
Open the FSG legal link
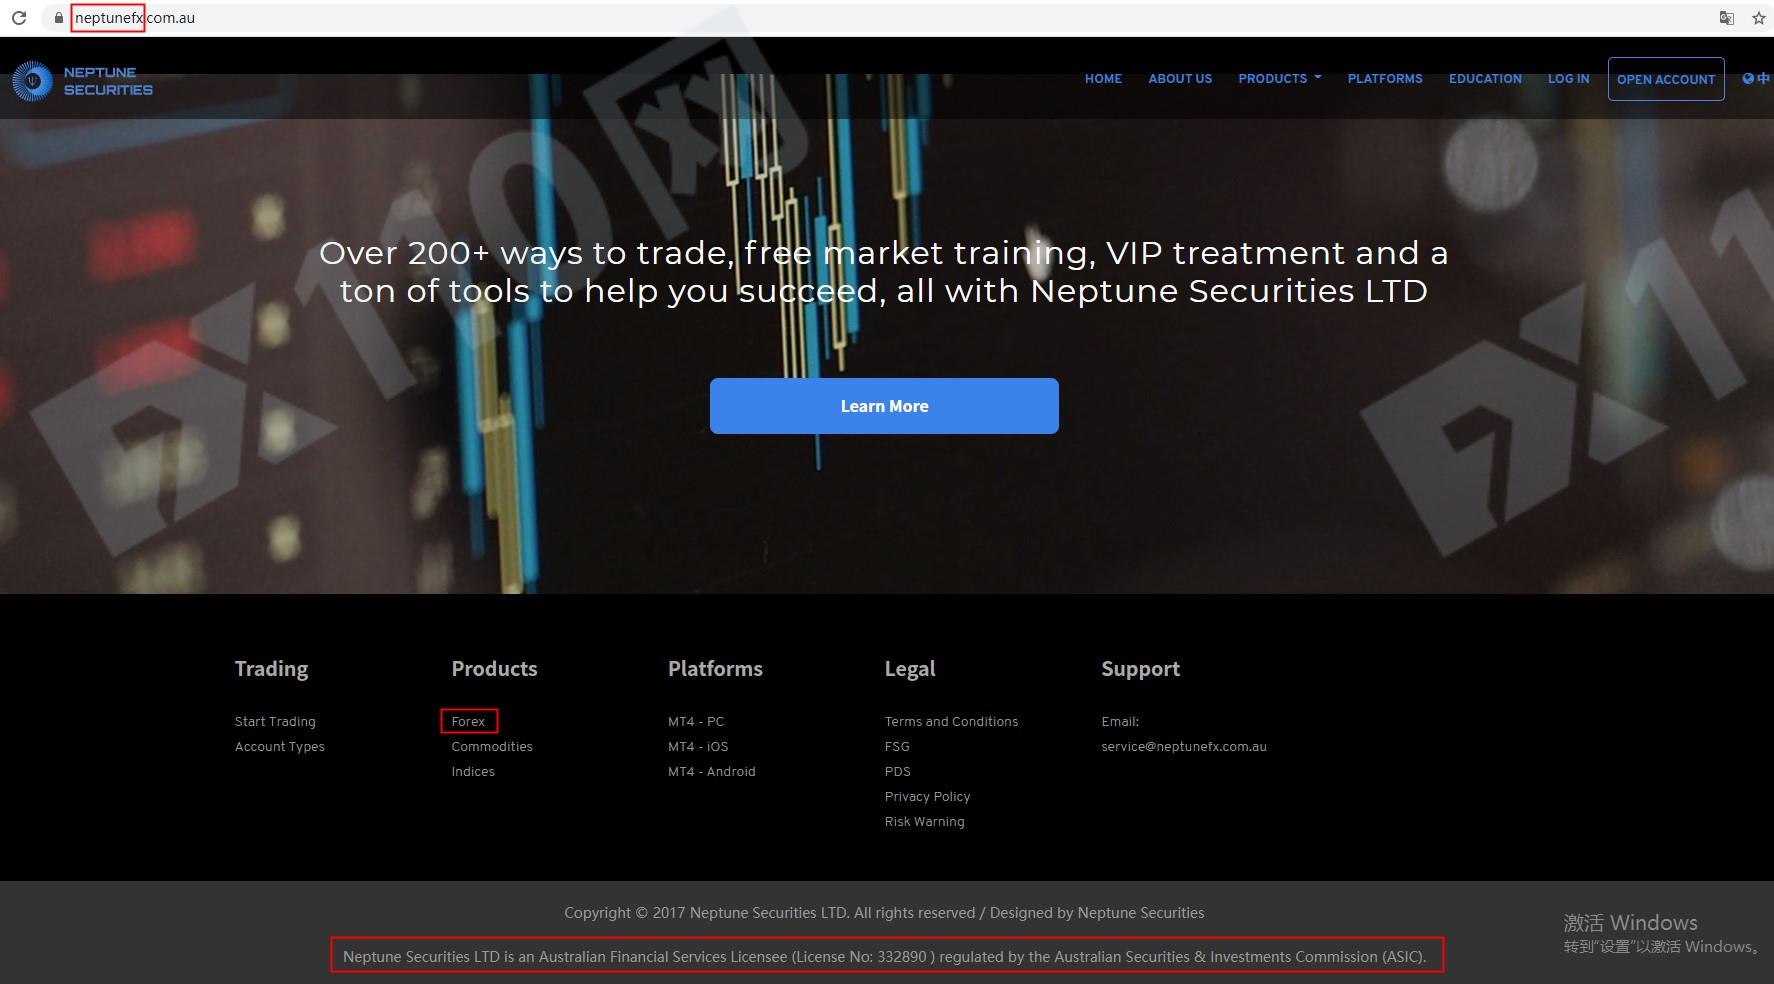pos(897,746)
